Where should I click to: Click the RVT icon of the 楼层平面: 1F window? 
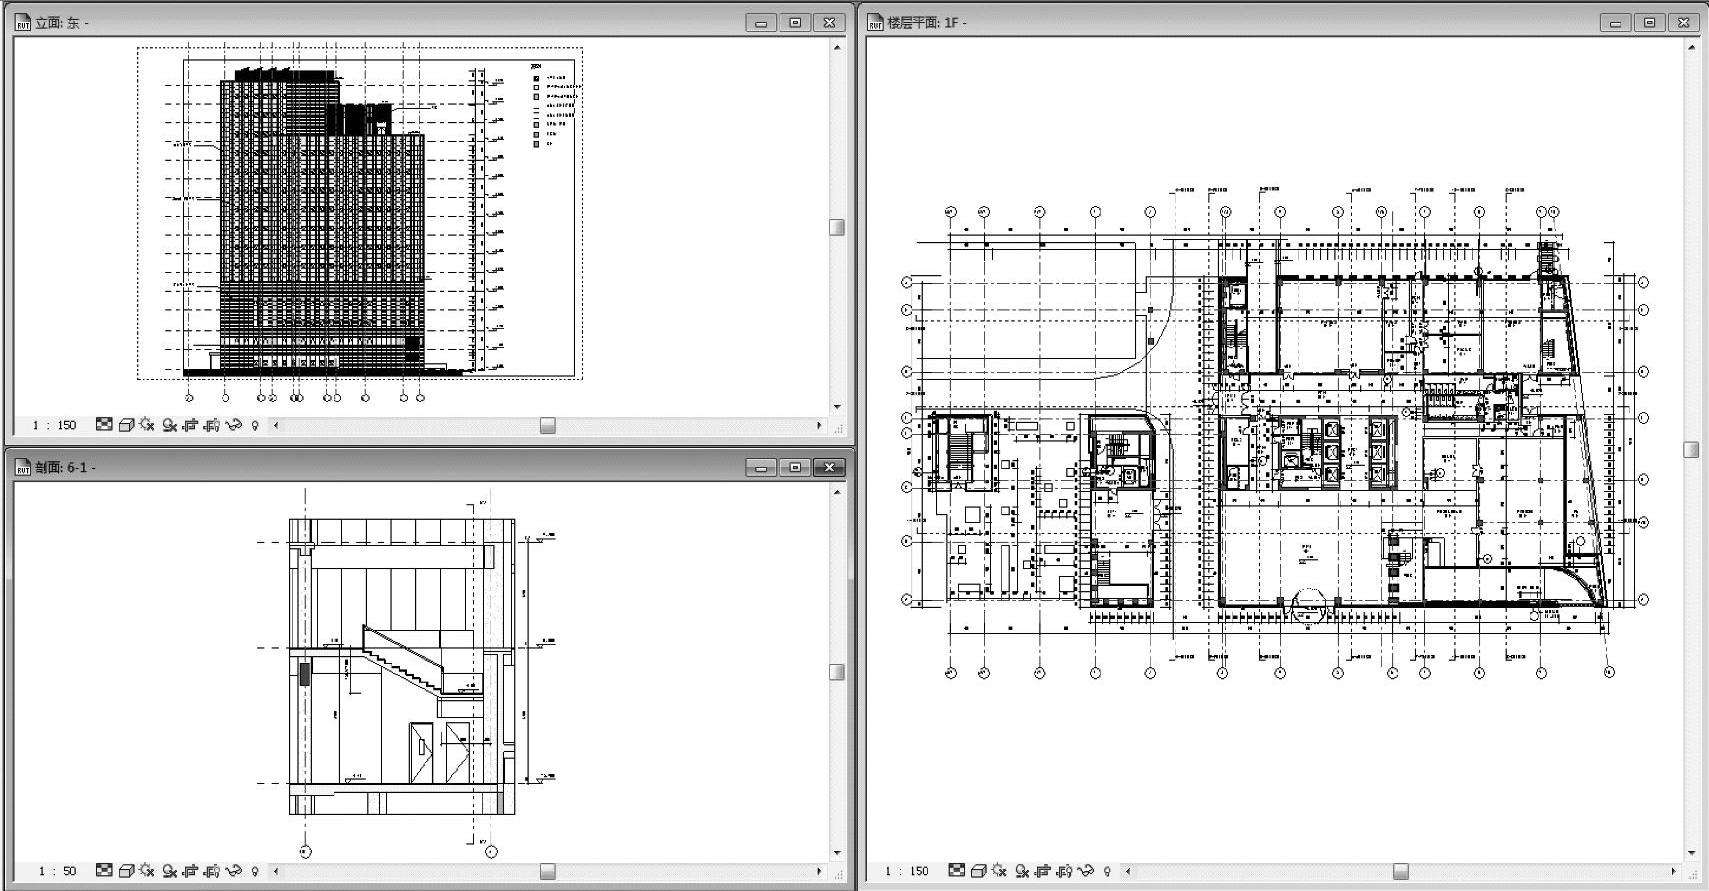876,22
